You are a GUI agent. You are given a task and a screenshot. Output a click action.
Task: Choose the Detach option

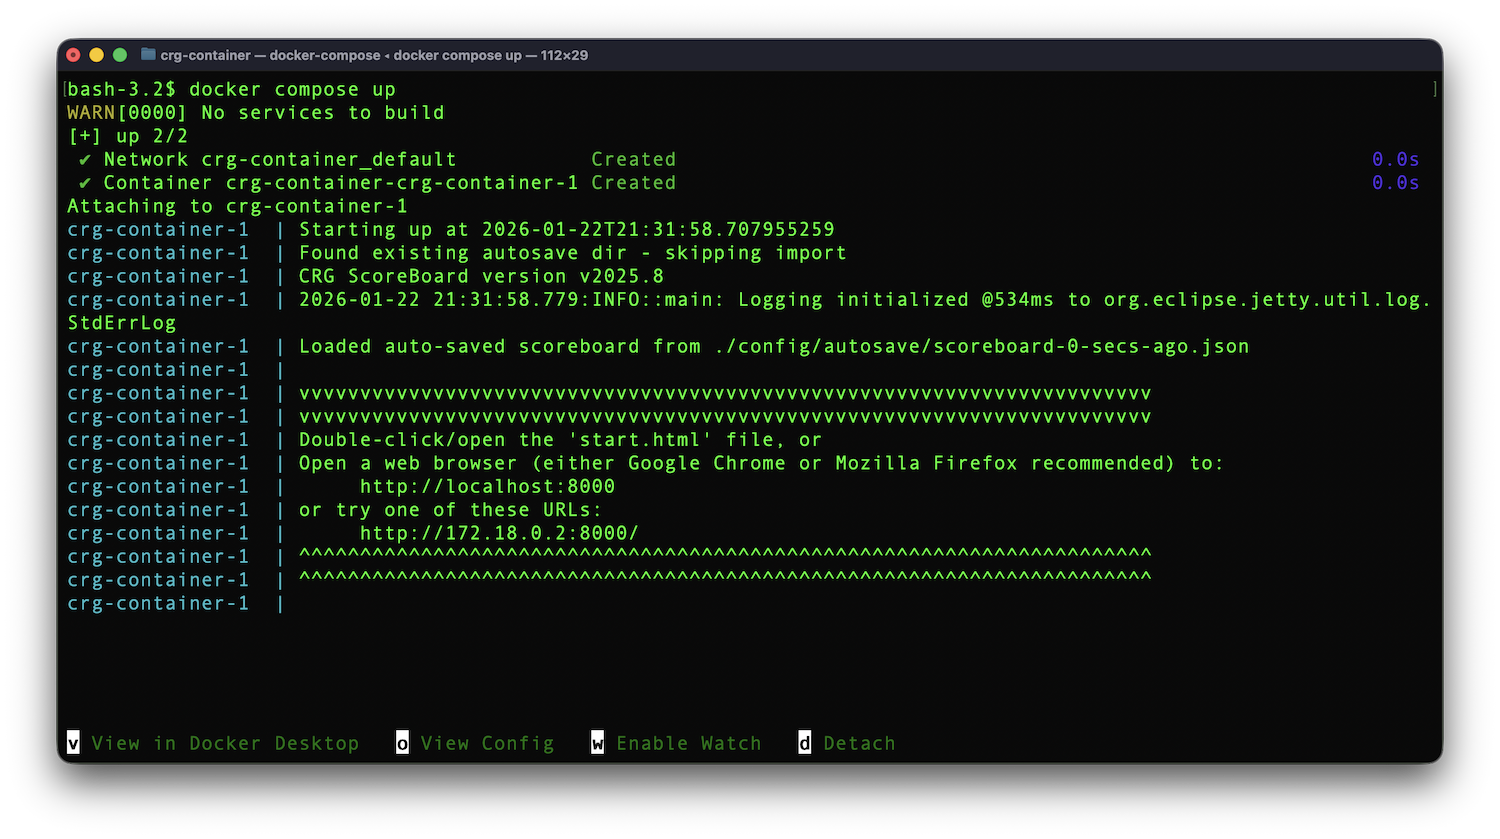[859, 743]
